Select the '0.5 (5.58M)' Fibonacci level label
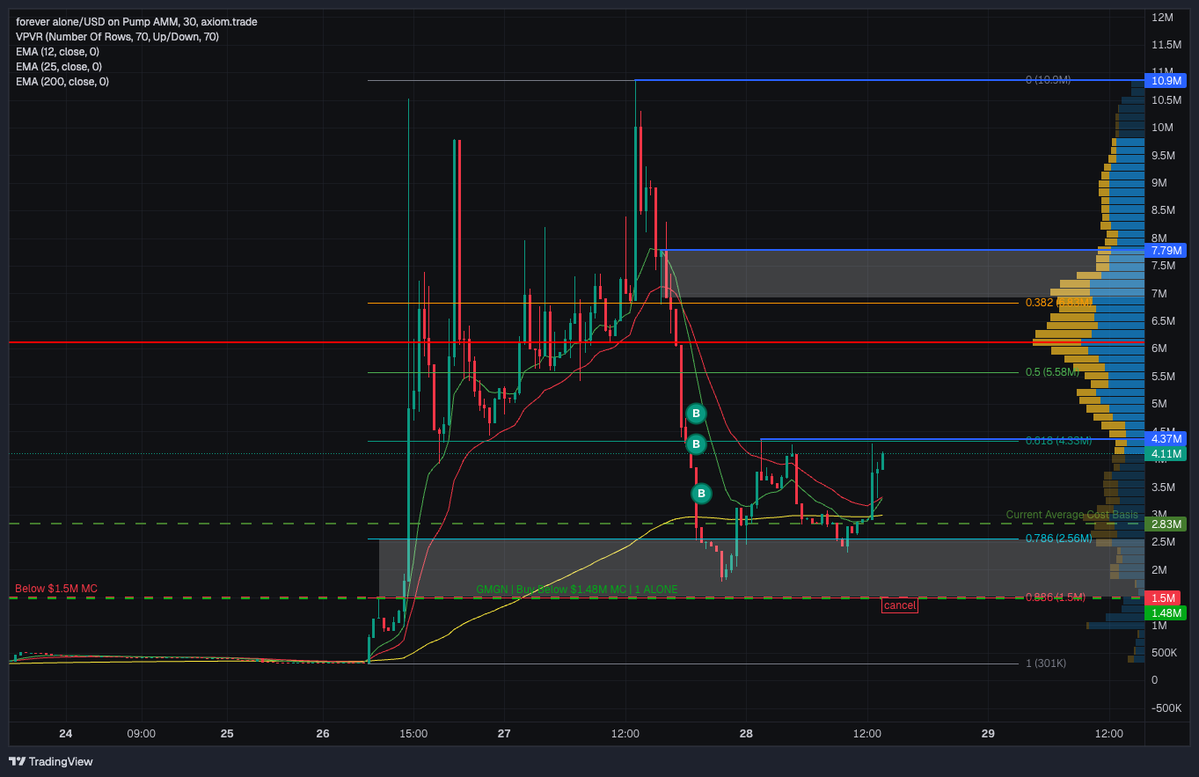 1052,372
